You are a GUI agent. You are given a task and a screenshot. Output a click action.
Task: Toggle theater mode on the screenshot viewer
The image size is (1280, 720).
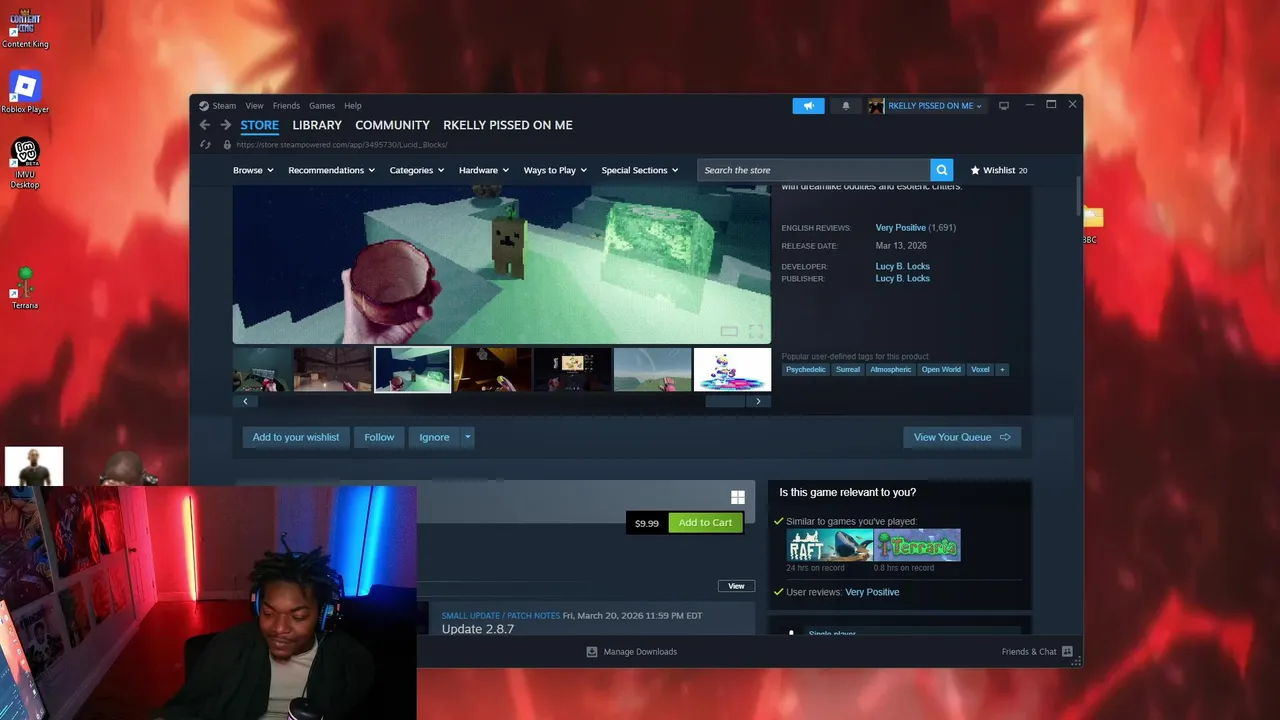coord(729,331)
